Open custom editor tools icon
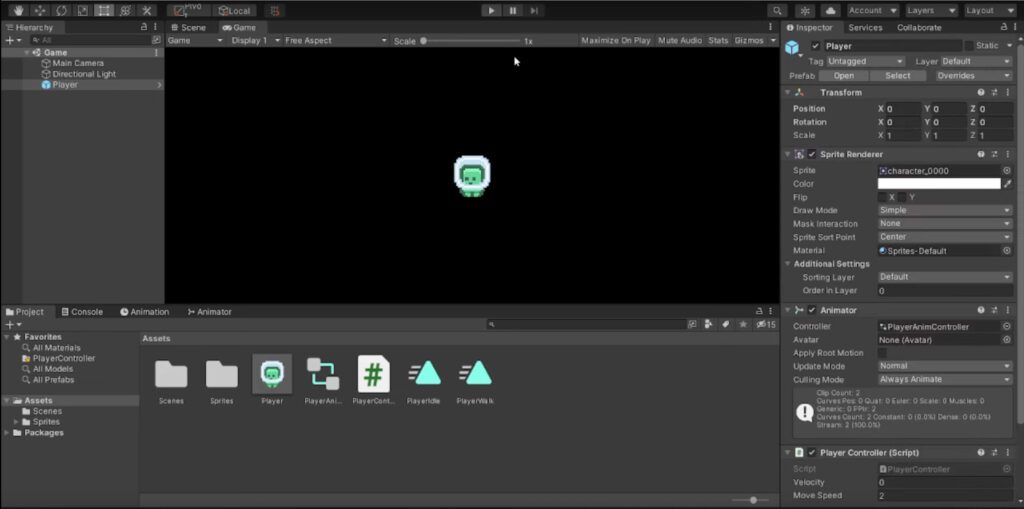Viewport: 1024px width, 509px height. tap(147, 10)
